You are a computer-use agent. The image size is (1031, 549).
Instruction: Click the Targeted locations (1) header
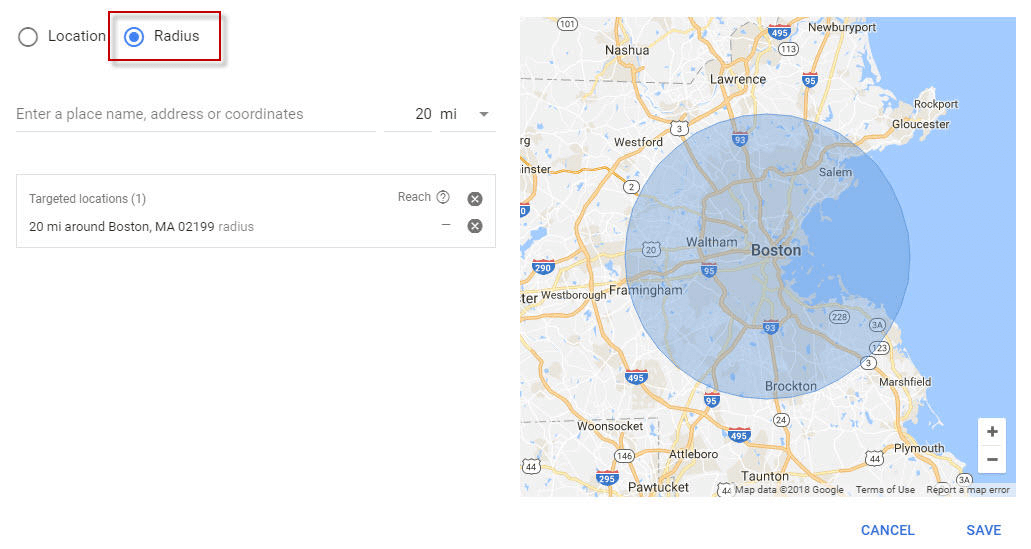[87, 199]
